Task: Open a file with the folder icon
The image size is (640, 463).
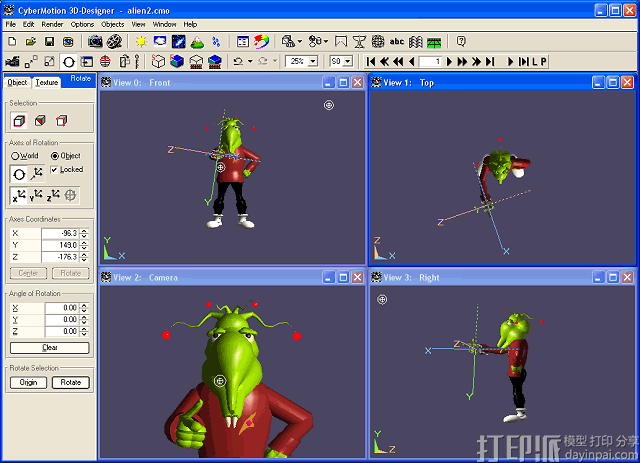Action: pos(31,42)
